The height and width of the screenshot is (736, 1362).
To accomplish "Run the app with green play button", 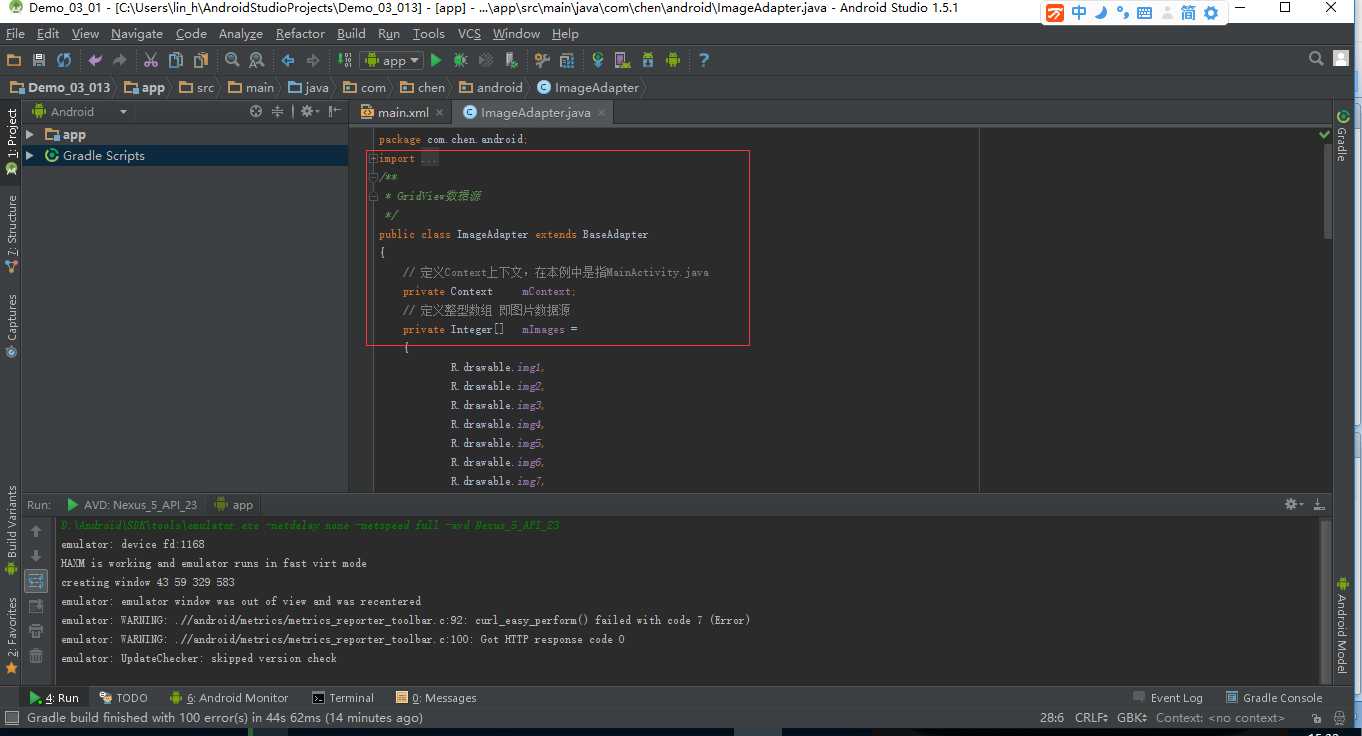I will [436, 60].
